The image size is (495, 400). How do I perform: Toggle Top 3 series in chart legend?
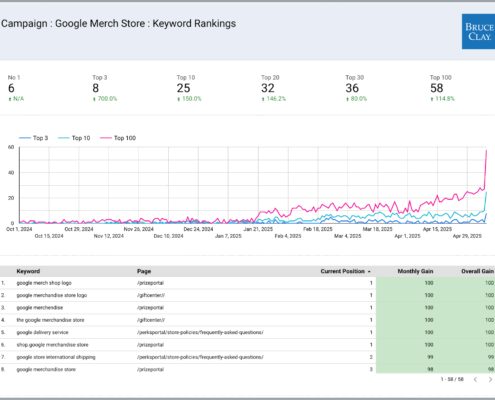[34, 138]
